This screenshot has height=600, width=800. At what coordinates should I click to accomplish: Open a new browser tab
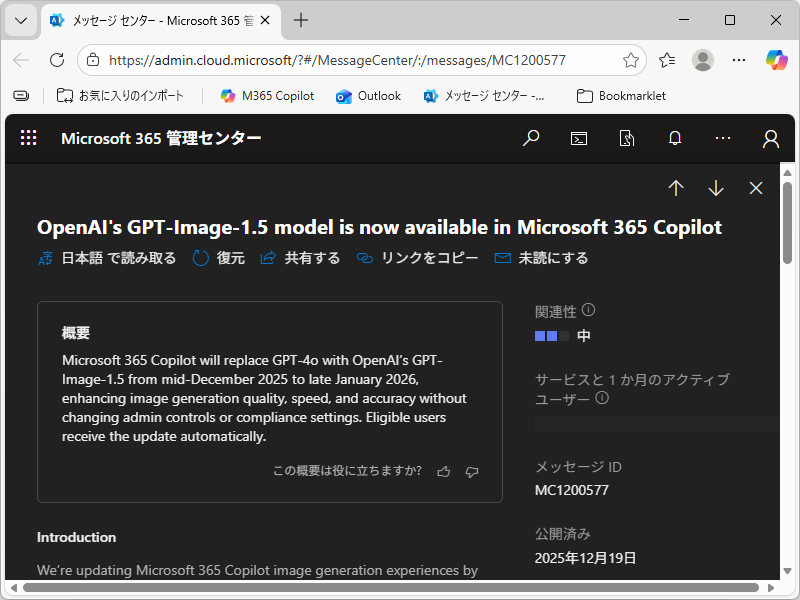click(x=301, y=20)
